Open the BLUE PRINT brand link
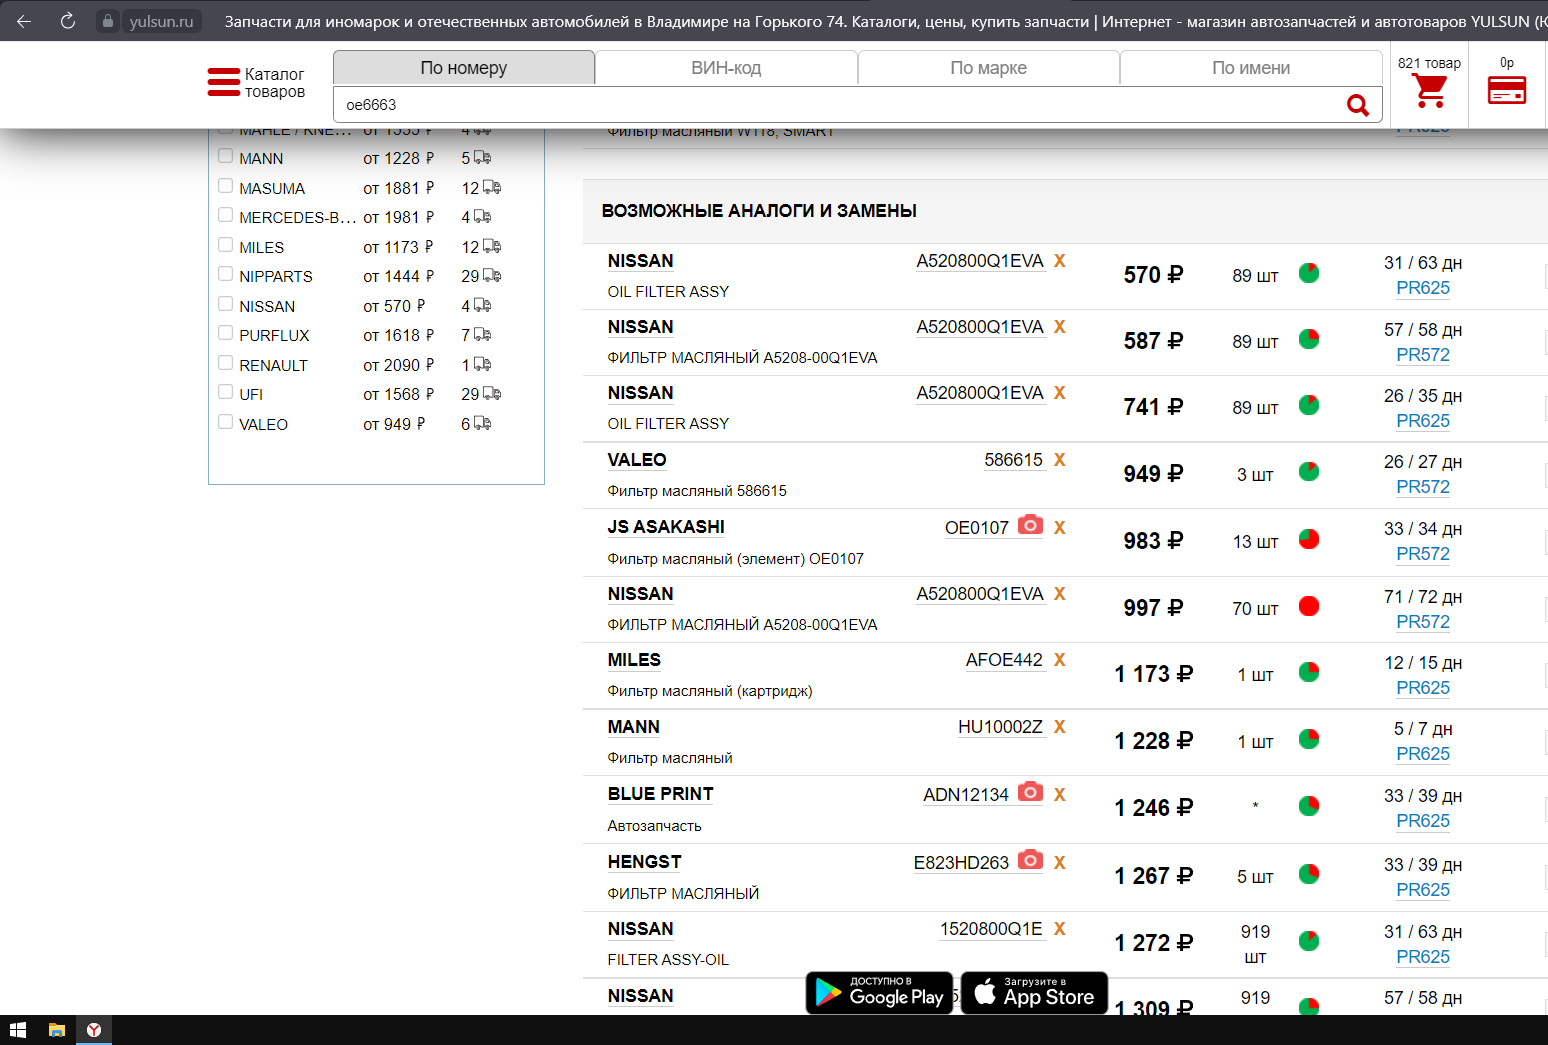 coord(660,794)
